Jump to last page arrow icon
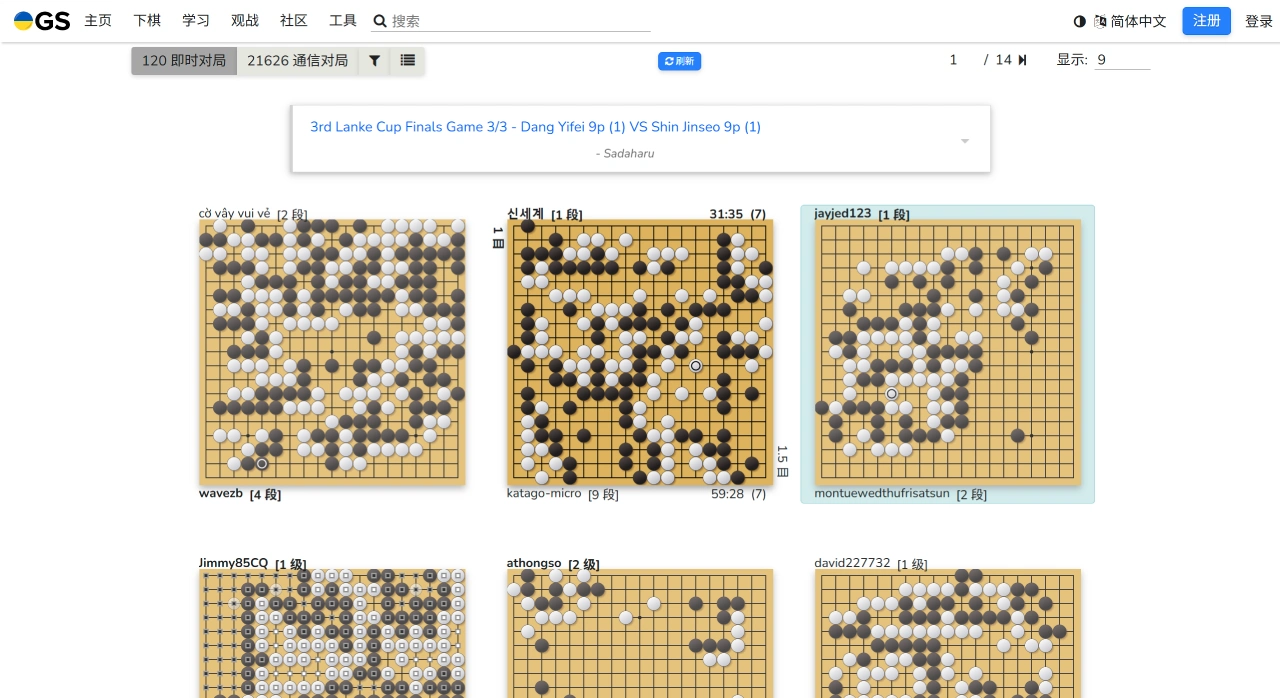 point(1023,60)
